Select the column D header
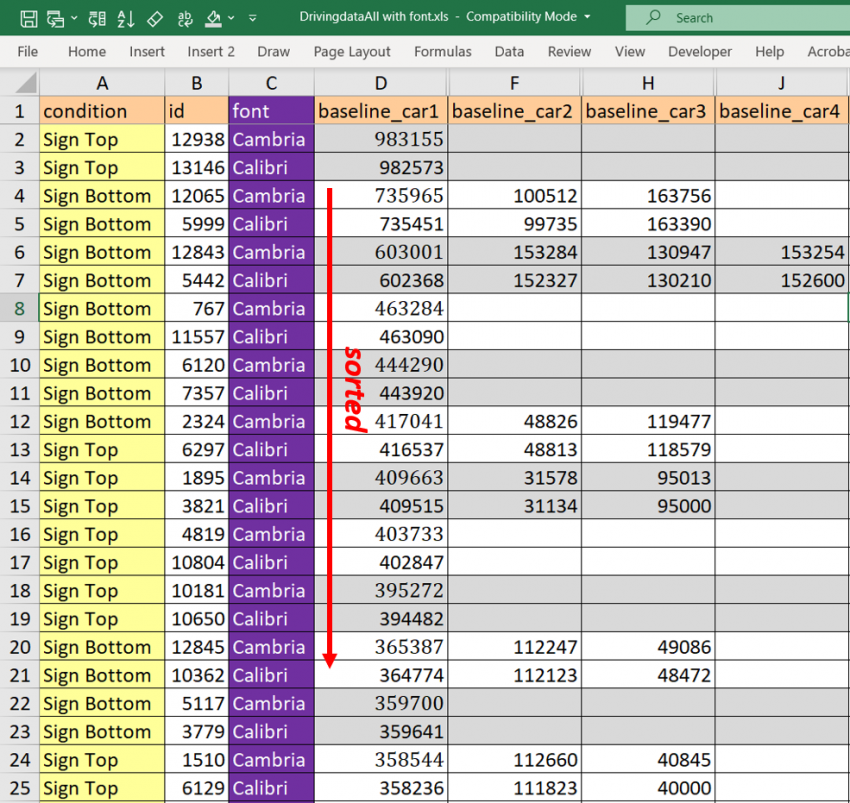 click(381, 83)
